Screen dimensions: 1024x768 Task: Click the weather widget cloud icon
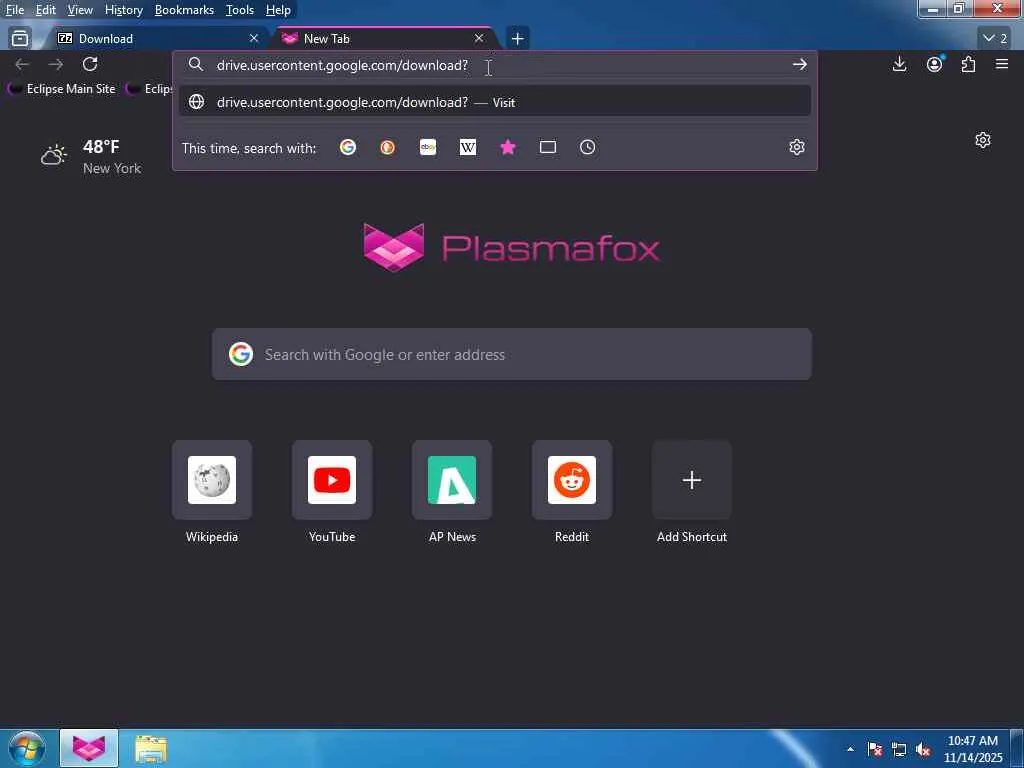pyautogui.click(x=54, y=155)
